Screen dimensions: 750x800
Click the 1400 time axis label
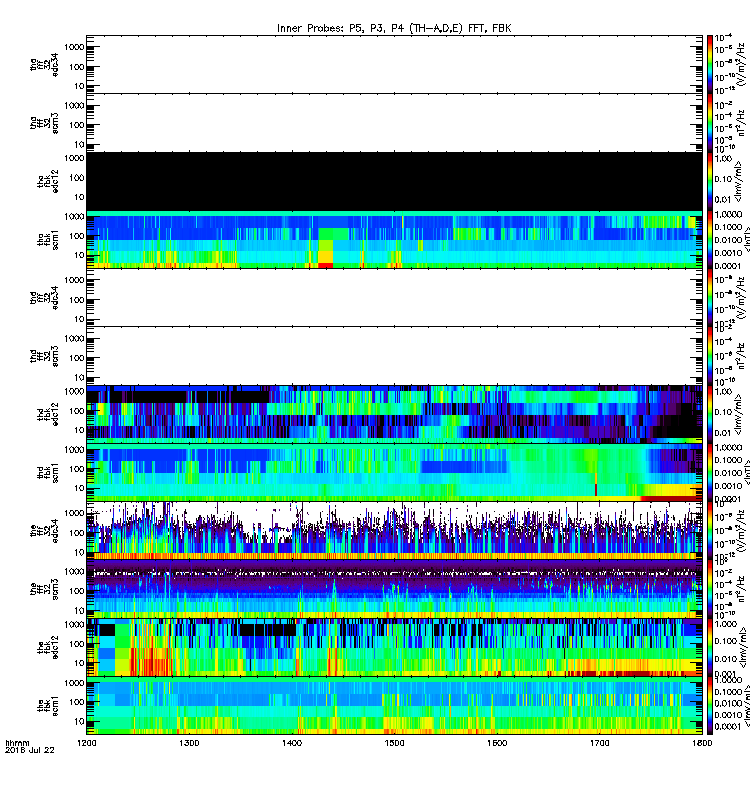pyautogui.click(x=292, y=743)
